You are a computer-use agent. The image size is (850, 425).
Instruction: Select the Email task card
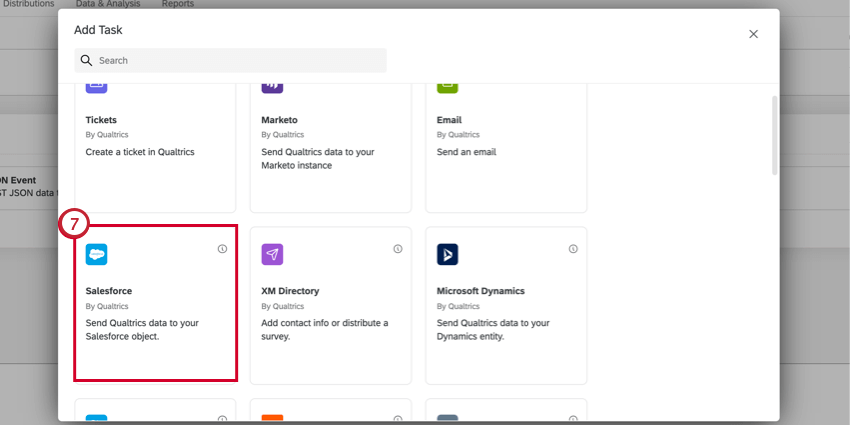coord(506,148)
